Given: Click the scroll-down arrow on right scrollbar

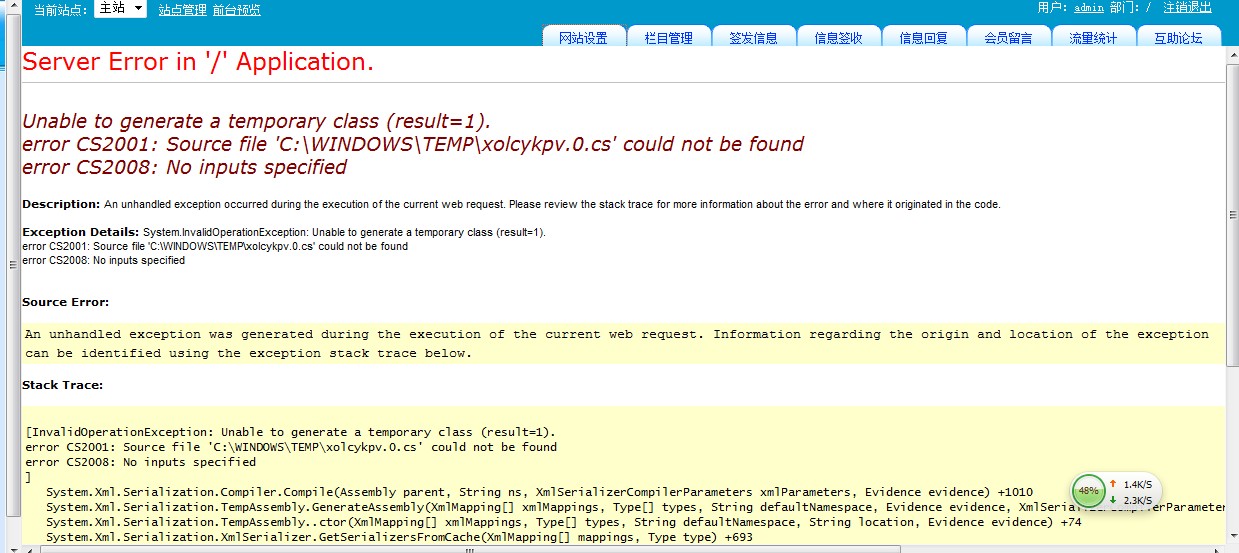Looking at the screenshot, I should [1232, 536].
